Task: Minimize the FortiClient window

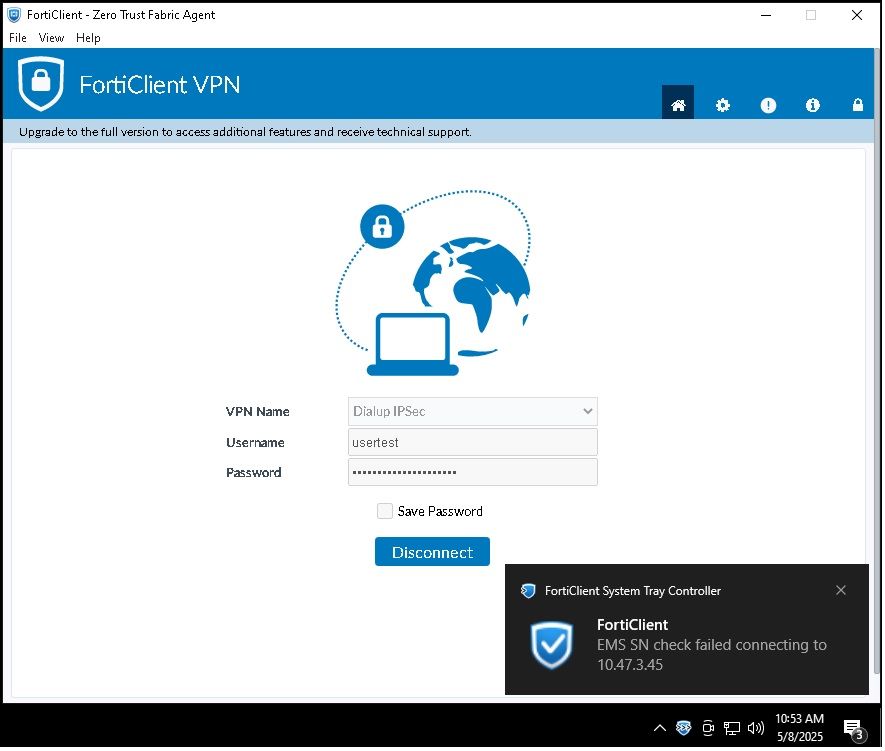Action: point(768,15)
